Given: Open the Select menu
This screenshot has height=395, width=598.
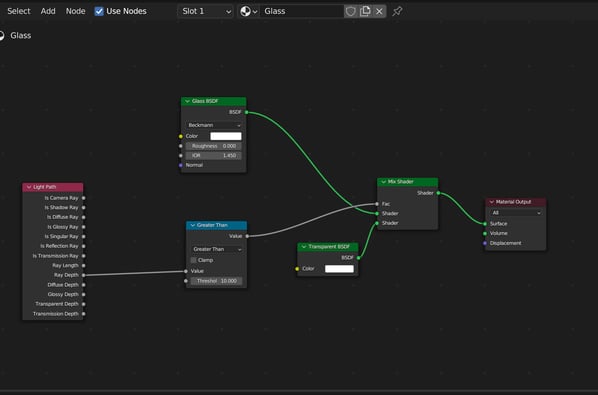Looking at the screenshot, I should [x=19, y=11].
